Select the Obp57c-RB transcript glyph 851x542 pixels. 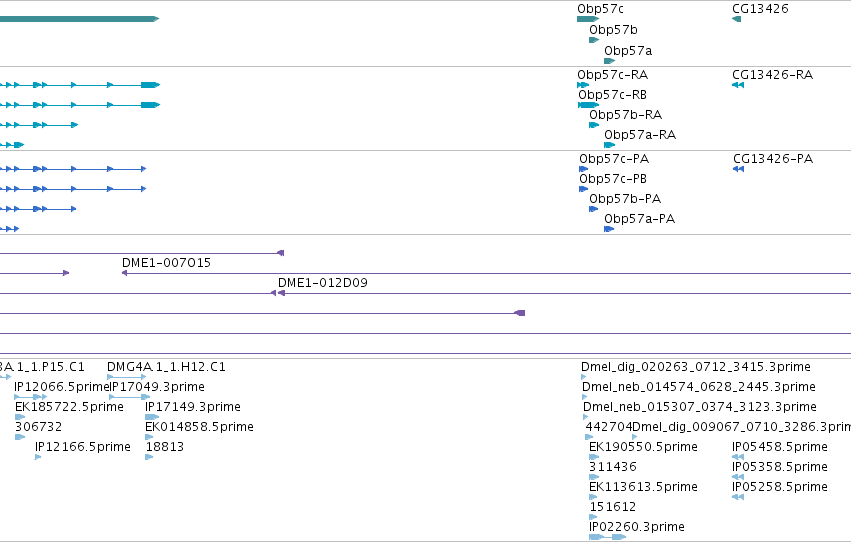tap(588, 105)
